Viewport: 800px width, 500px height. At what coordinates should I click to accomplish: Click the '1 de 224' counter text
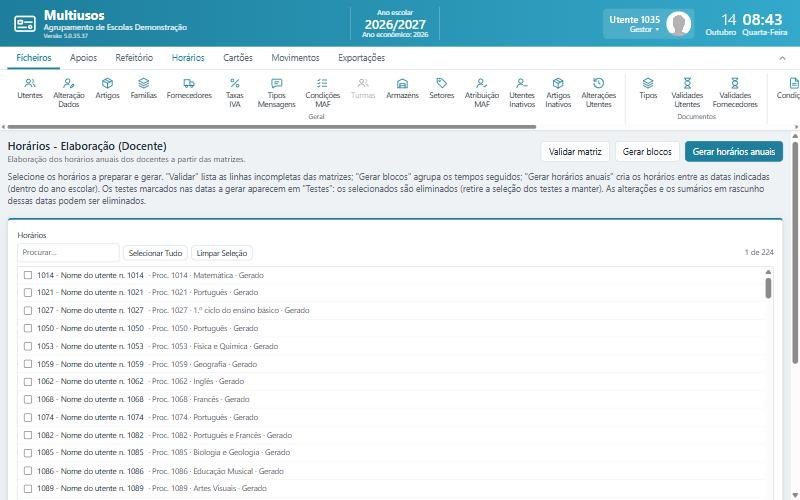pos(759,252)
